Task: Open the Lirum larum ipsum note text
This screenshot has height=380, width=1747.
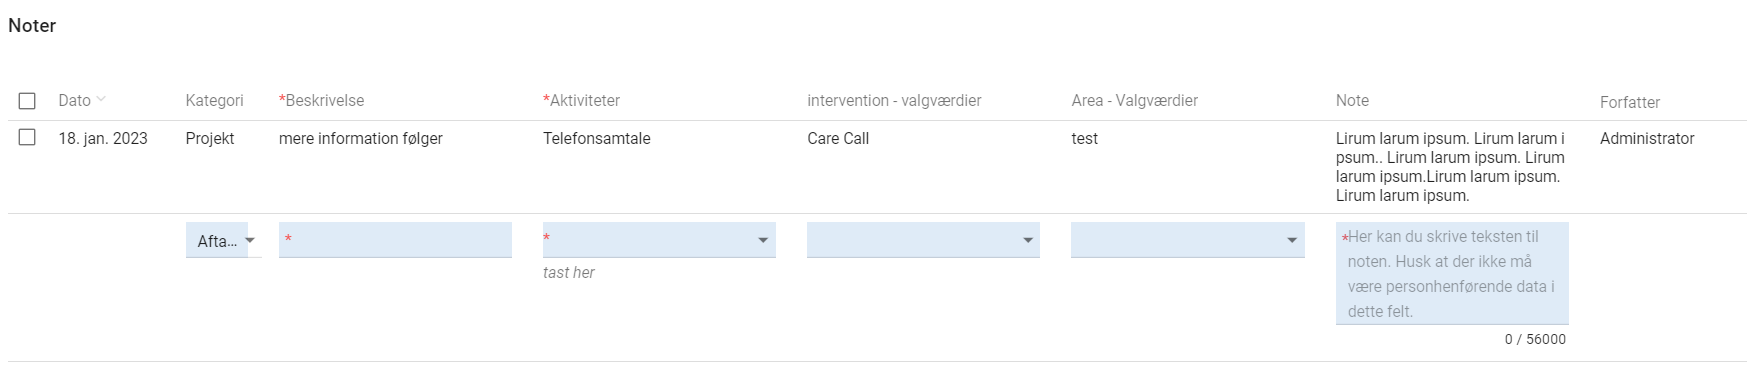Action: click(x=1450, y=167)
